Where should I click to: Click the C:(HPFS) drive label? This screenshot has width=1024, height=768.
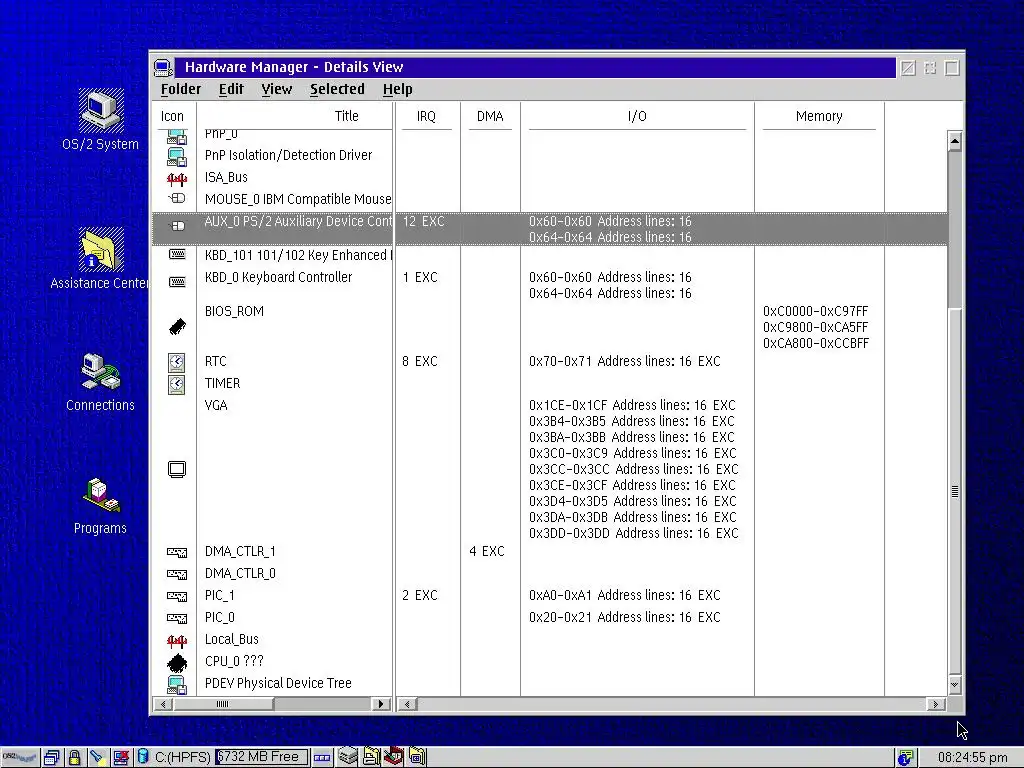pos(183,758)
